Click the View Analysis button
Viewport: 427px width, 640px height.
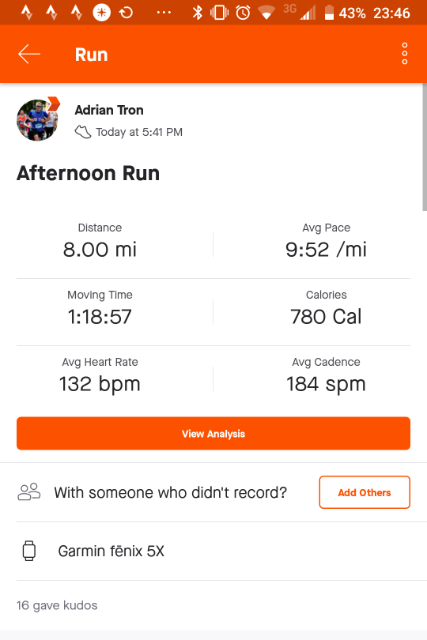click(x=214, y=433)
